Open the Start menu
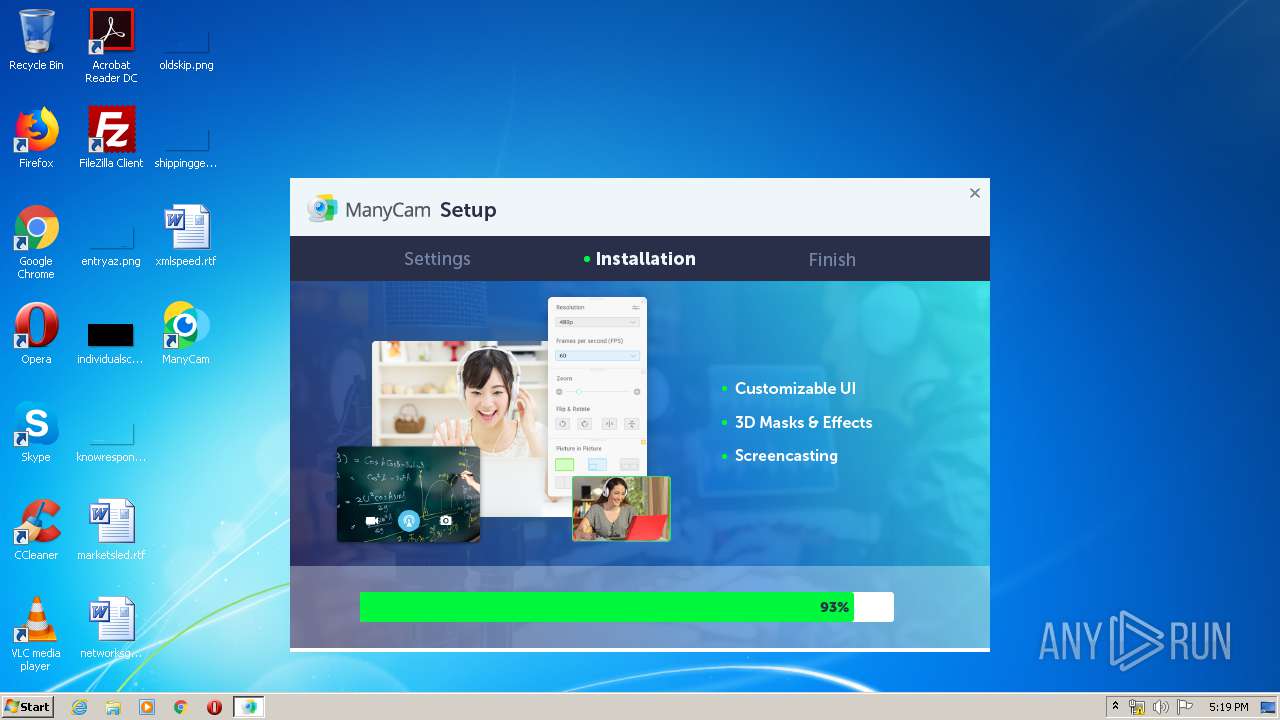Viewport: 1280px width, 720px height. coord(27,707)
